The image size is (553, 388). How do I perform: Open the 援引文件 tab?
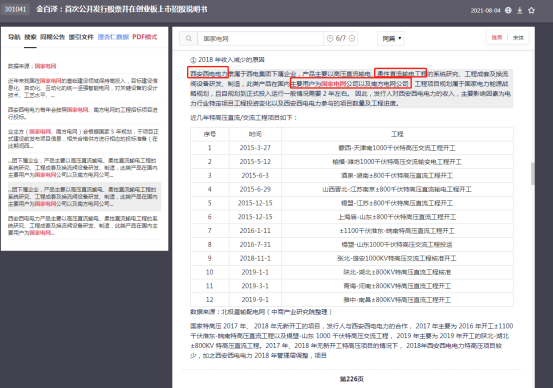tap(81, 37)
